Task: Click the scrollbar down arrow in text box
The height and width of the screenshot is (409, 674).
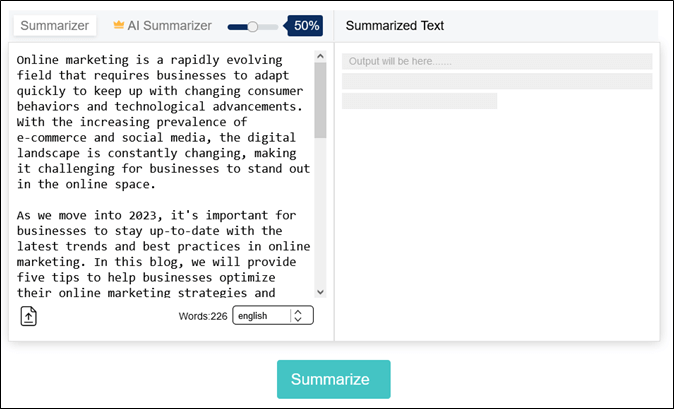Action: tap(320, 291)
